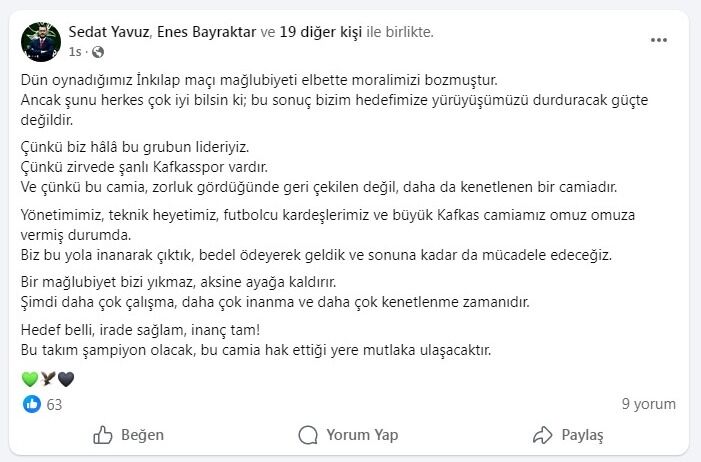View the 9 yorum comments
Image resolution: width=701 pixels, height=462 pixels.
648,404
